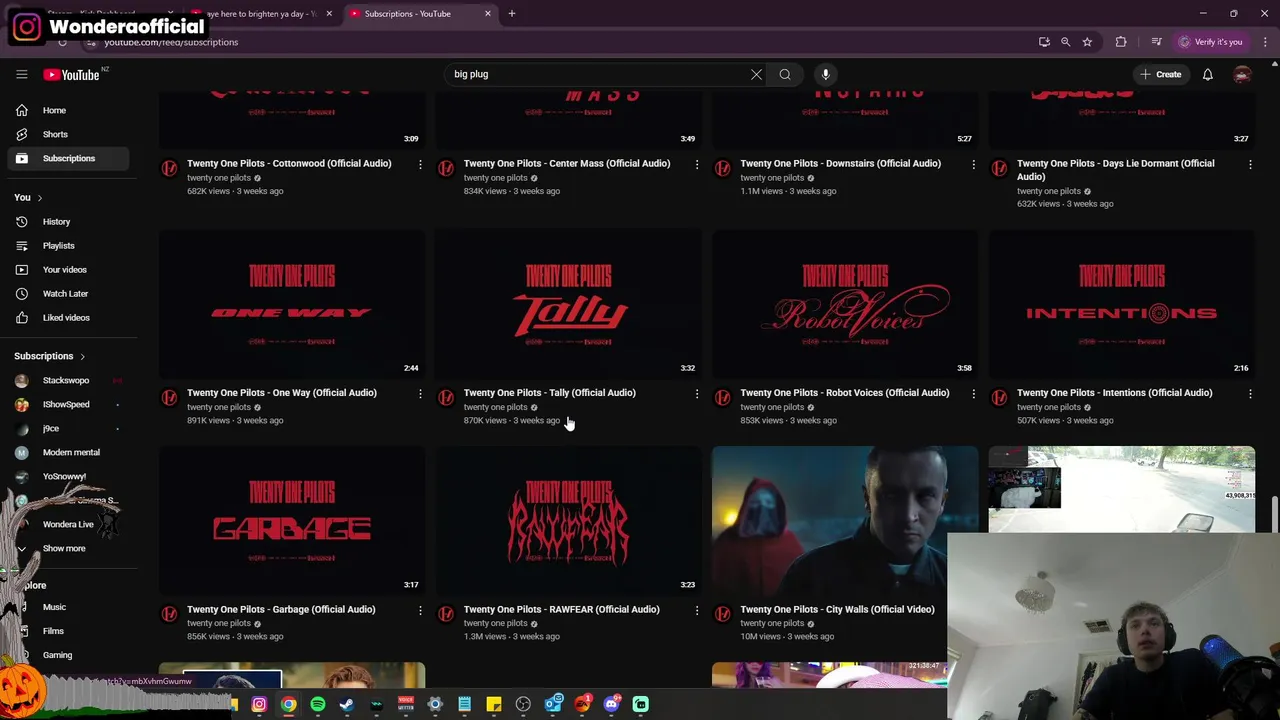
Task: Click the page vertical scrollbar thumb
Action: tap(1274, 515)
